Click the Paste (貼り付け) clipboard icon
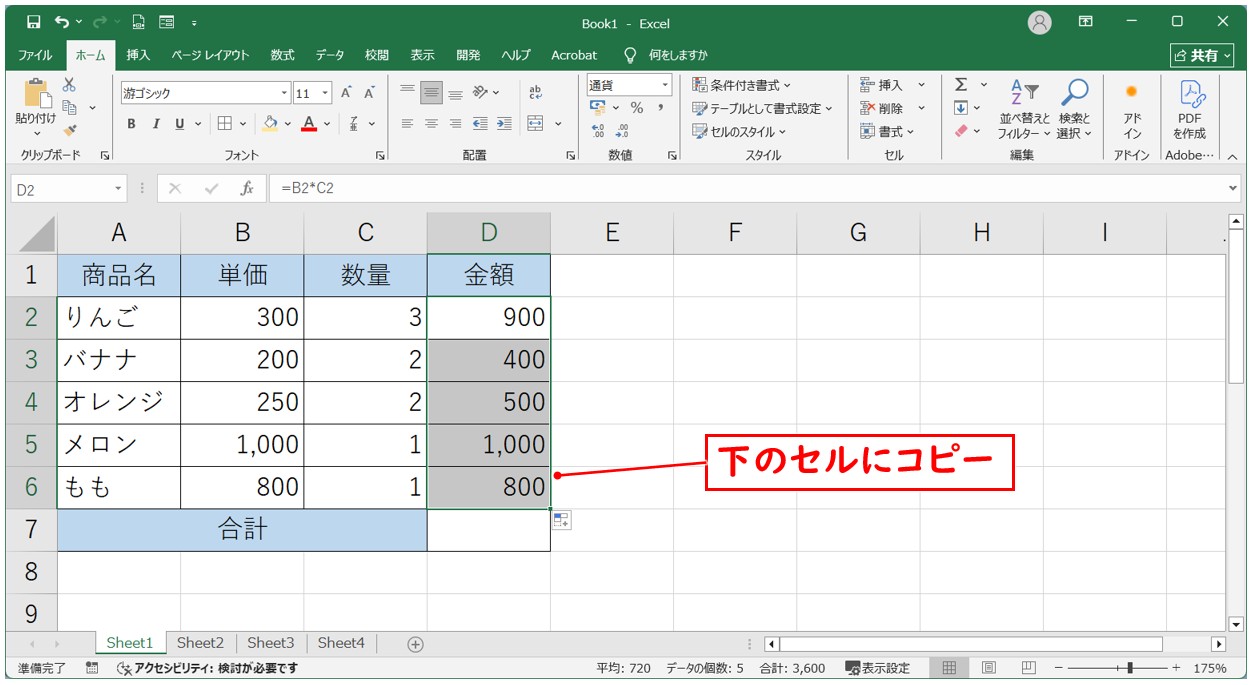The image size is (1253, 685). pyautogui.click(x=36, y=95)
